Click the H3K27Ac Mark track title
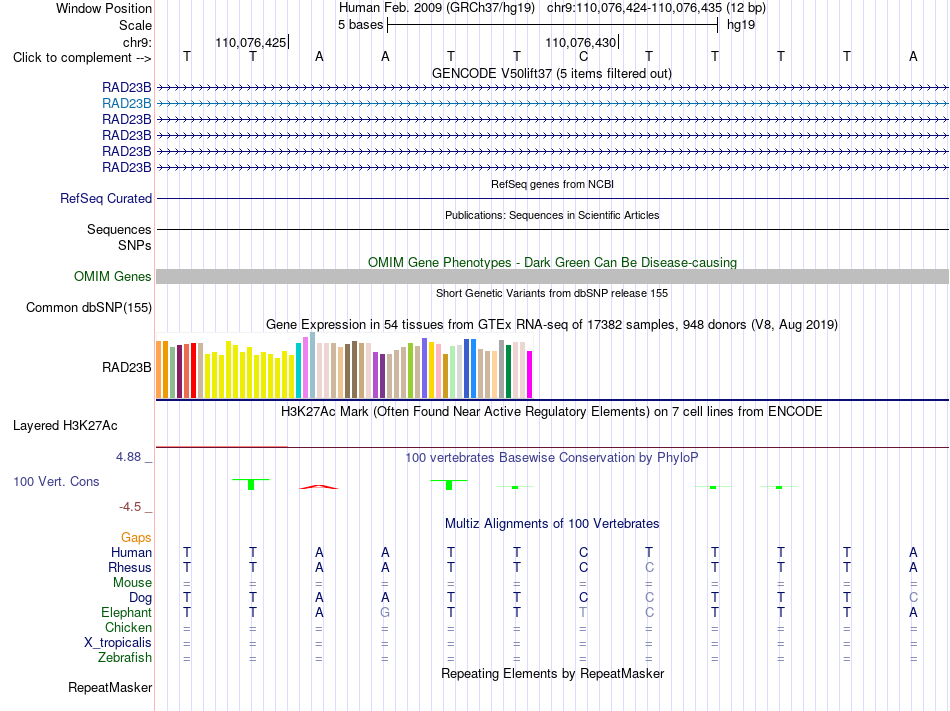This screenshot has width=950, height=711. (x=551, y=412)
